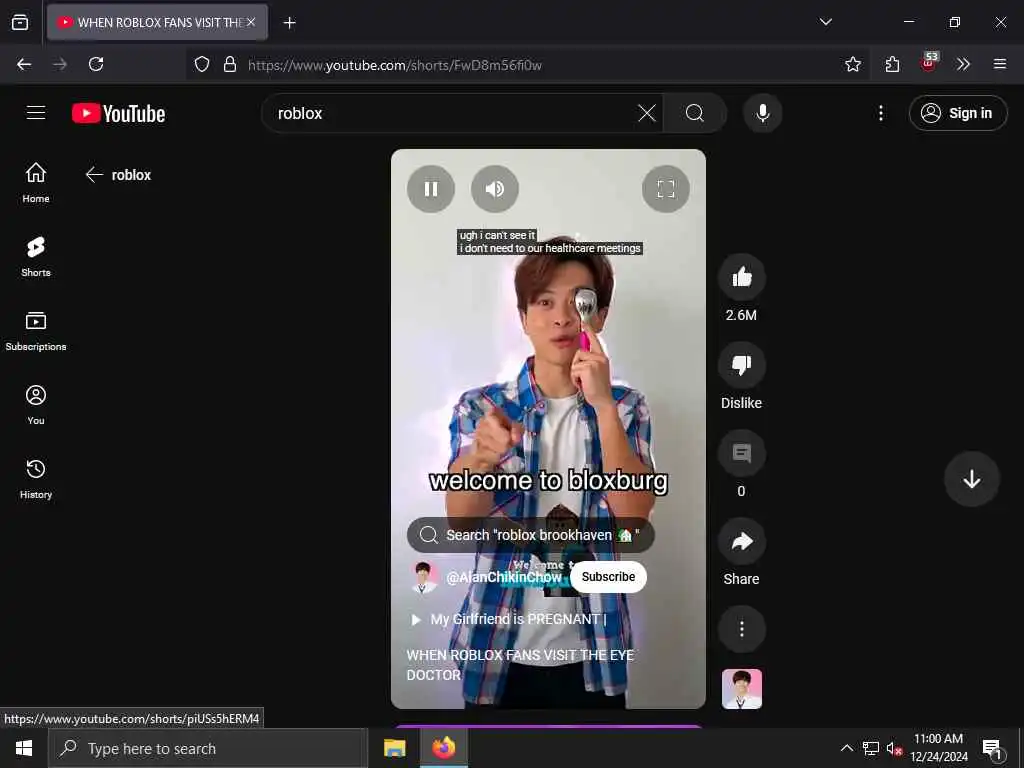This screenshot has width=1024, height=768.
Task: Show hidden system tray icons
Action: pos(846,748)
